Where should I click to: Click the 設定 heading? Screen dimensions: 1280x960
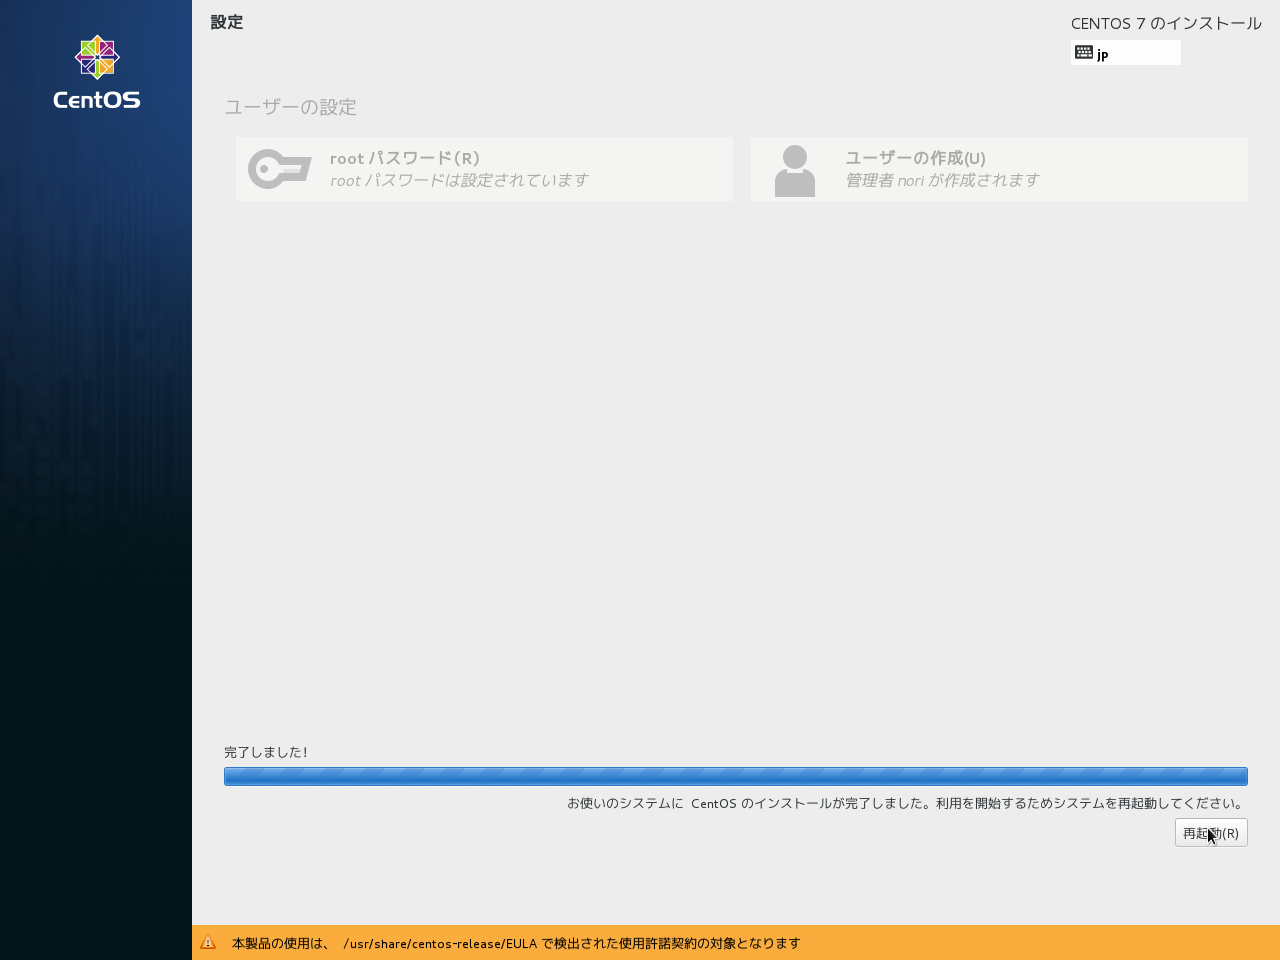pos(227,22)
